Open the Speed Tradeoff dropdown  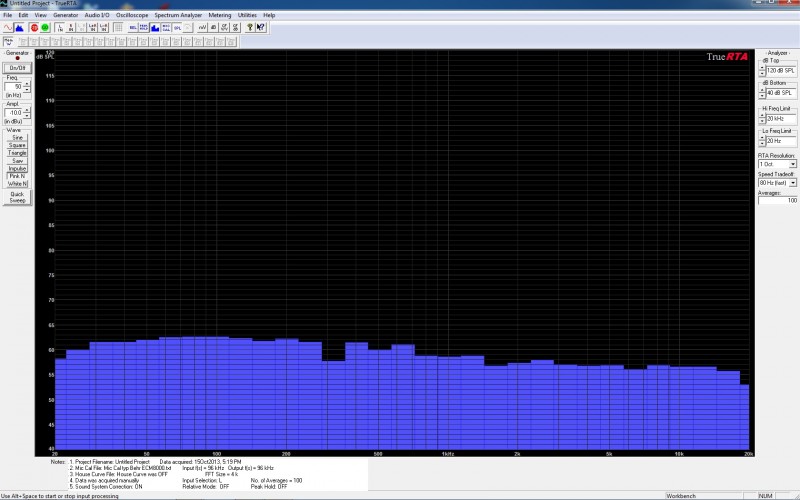click(793, 183)
